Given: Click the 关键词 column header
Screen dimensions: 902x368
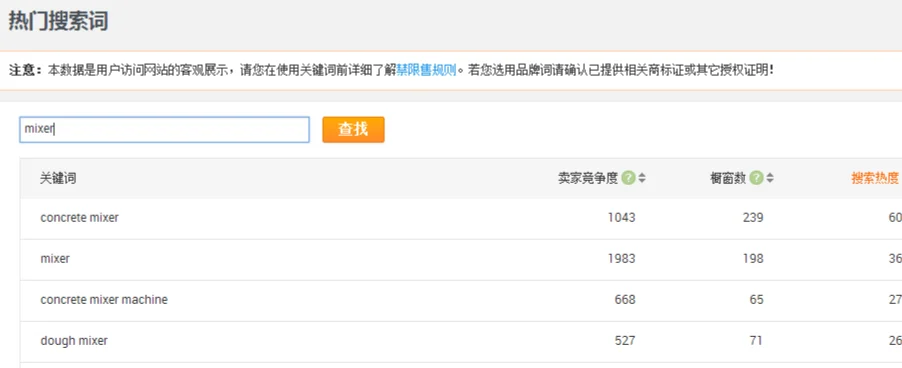Looking at the screenshot, I should 58,178.
